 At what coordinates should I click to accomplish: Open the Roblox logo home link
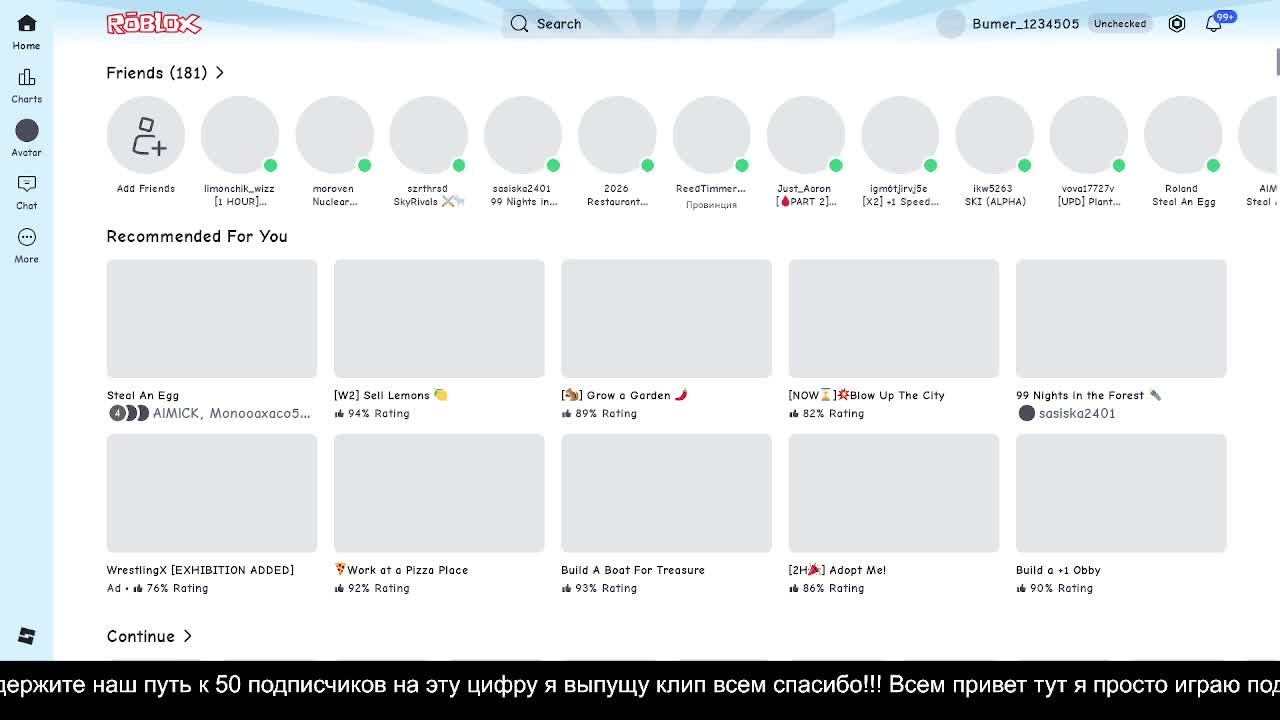point(154,23)
